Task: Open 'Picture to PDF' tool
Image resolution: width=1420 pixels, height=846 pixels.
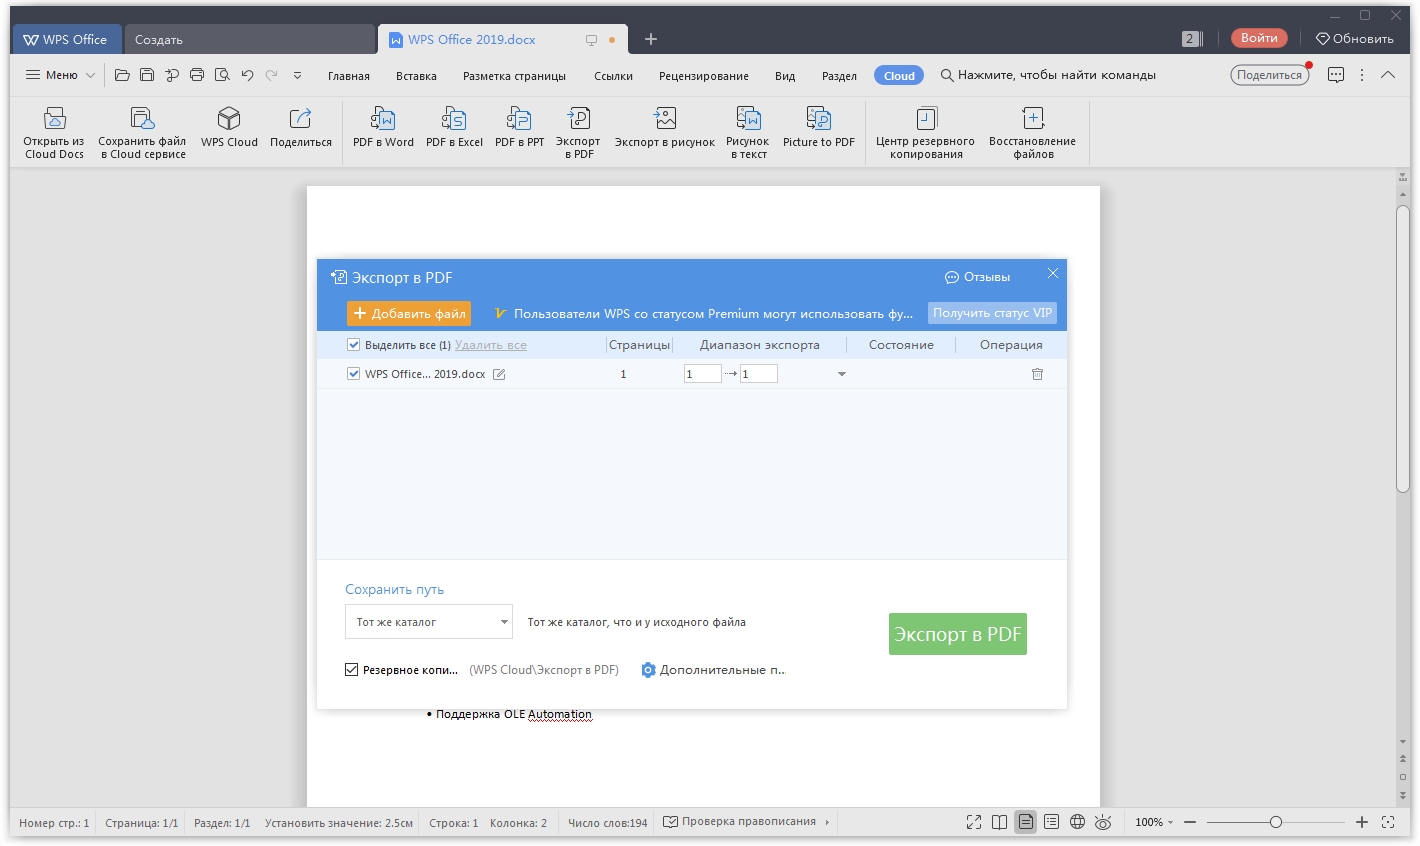Action: point(819,128)
